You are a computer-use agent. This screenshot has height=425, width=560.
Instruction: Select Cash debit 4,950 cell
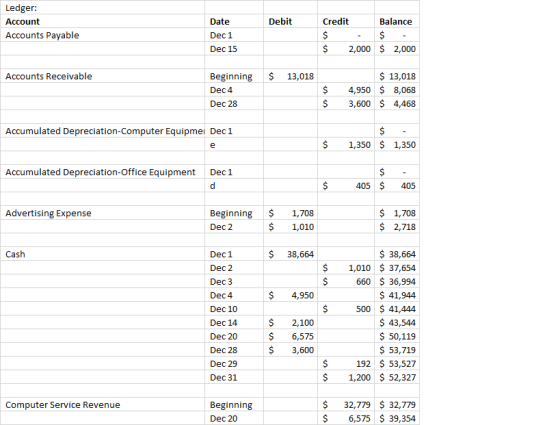pyautogui.click(x=290, y=295)
